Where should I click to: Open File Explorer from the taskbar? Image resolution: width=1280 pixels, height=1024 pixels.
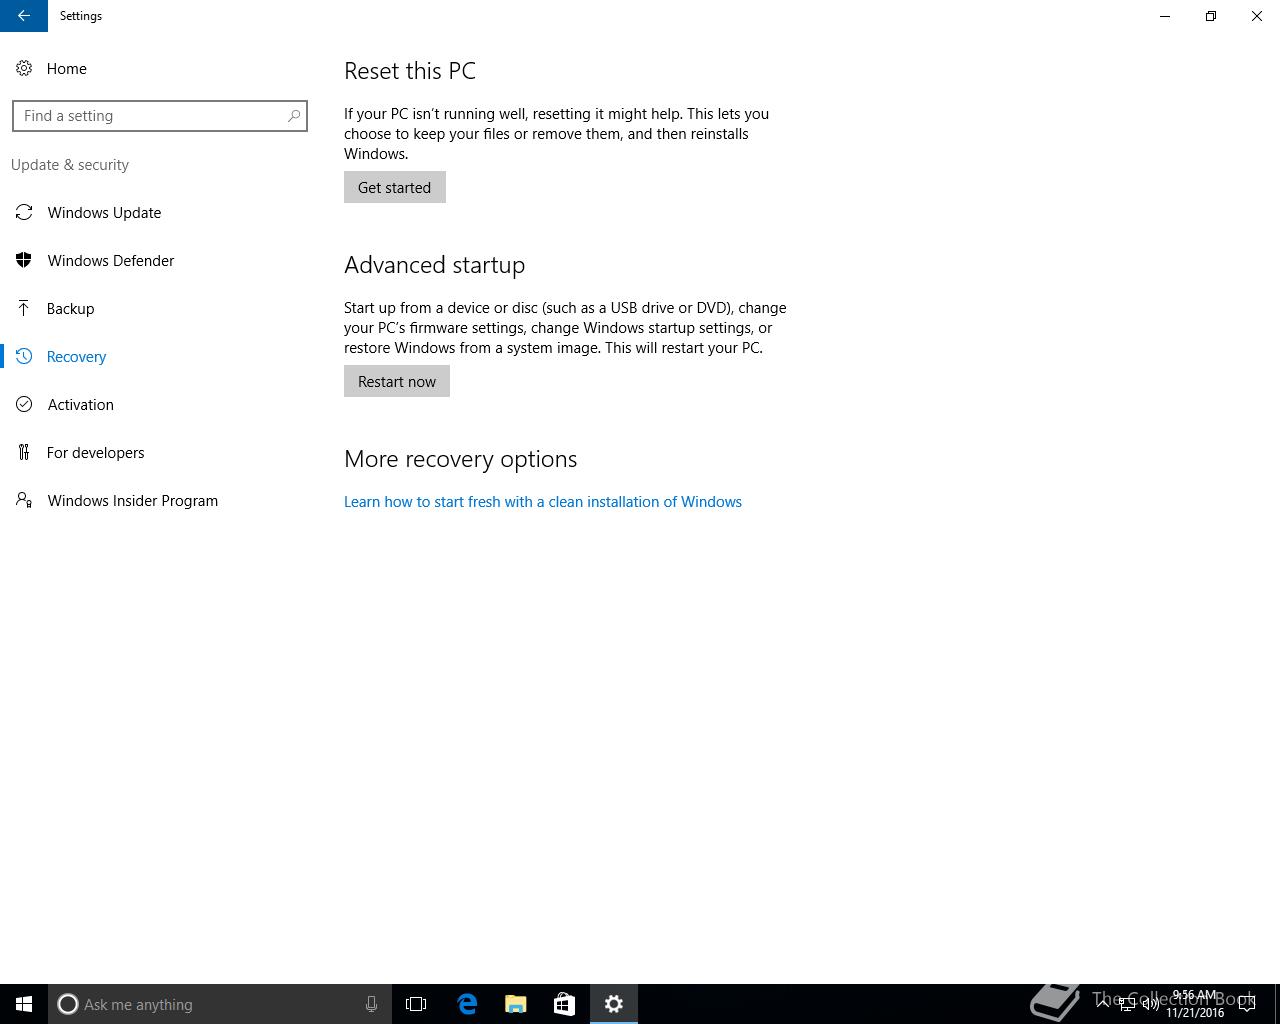pyautogui.click(x=516, y=1004)
